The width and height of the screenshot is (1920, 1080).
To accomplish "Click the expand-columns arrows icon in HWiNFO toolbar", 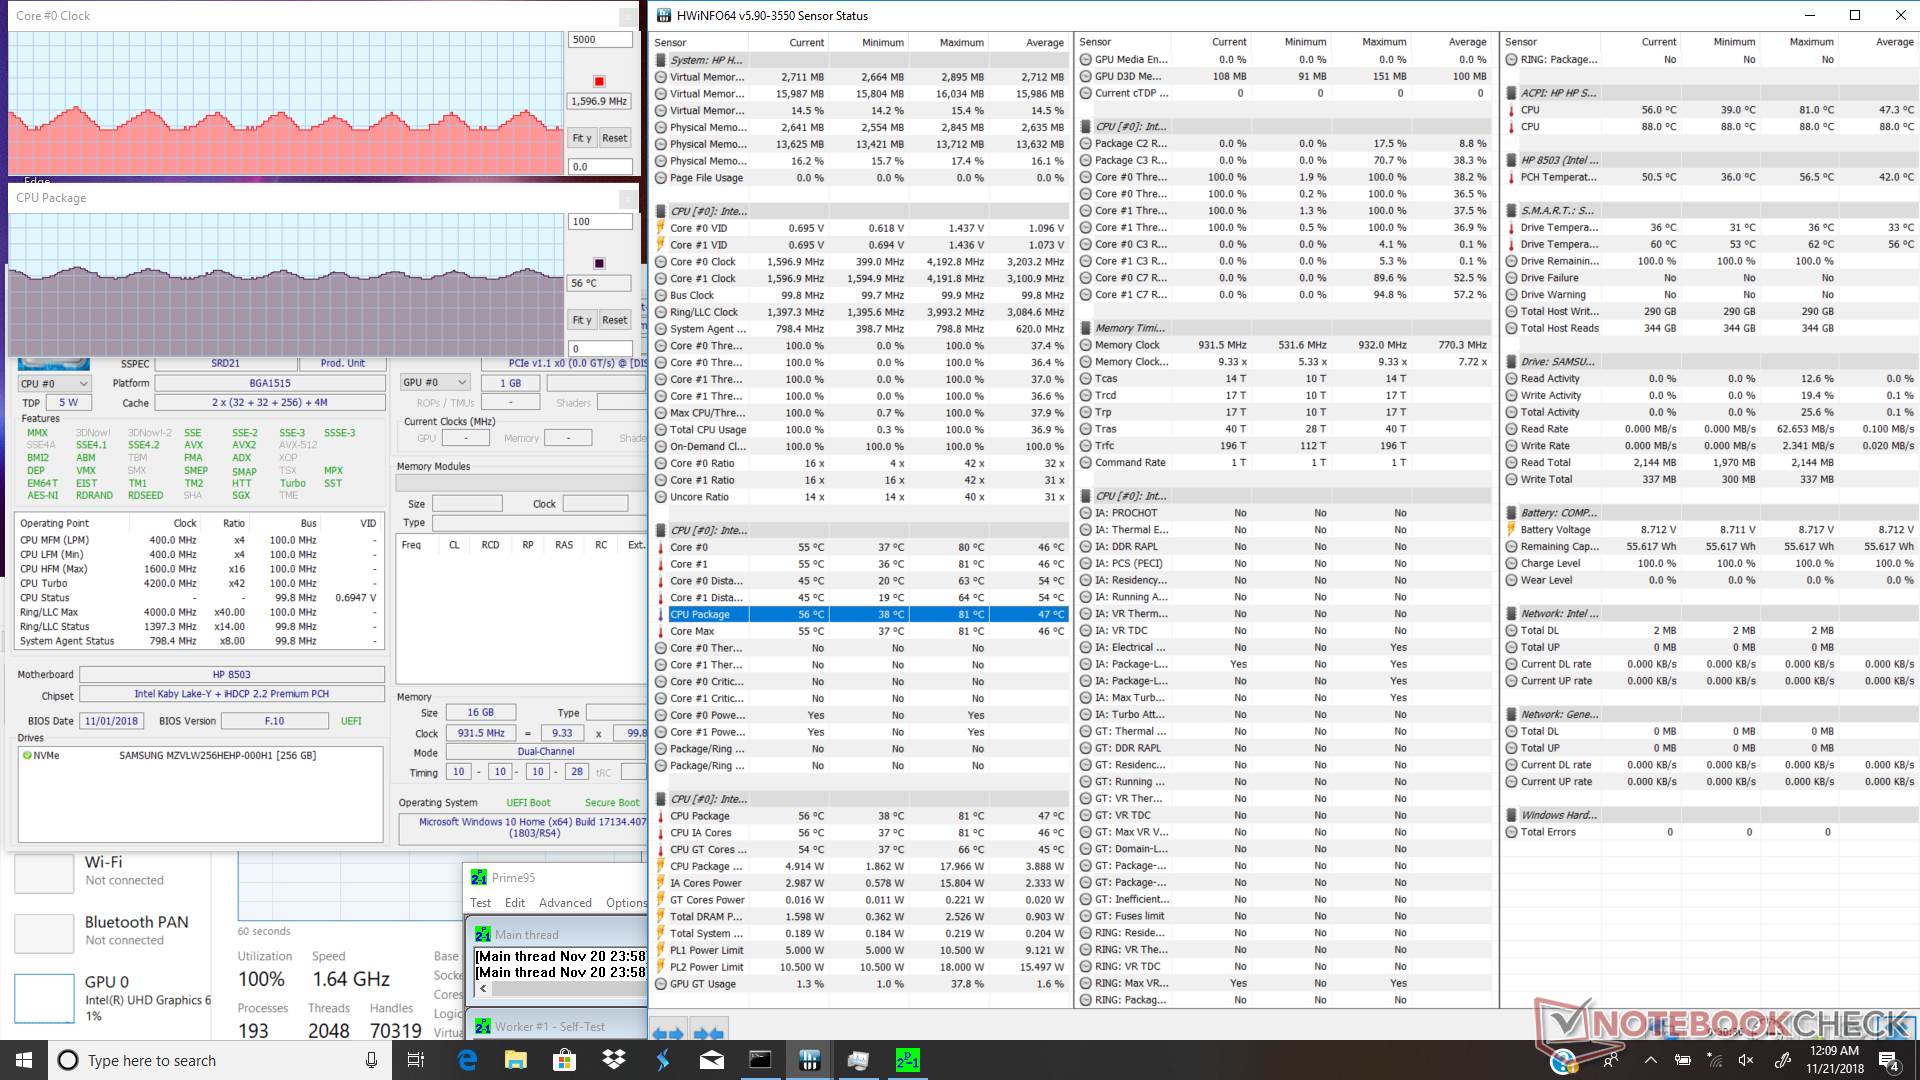I will (x=667, y=1033).
